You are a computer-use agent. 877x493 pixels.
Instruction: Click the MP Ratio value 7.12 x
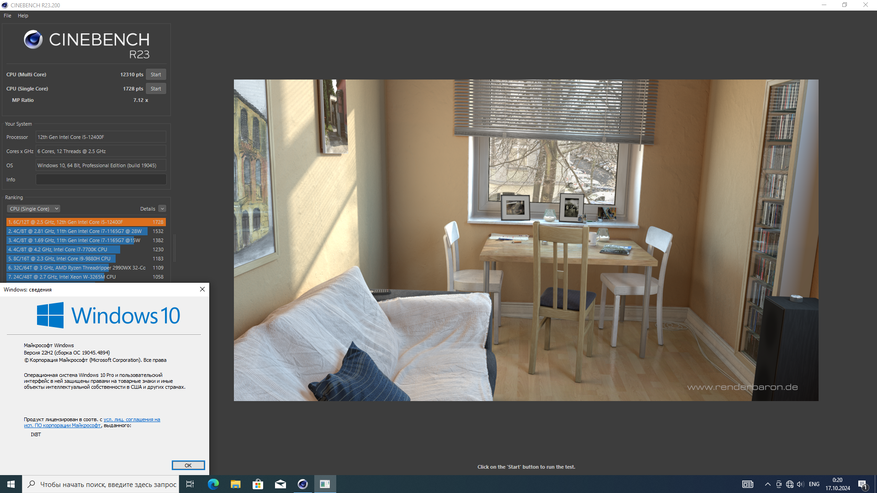[140, 100]
